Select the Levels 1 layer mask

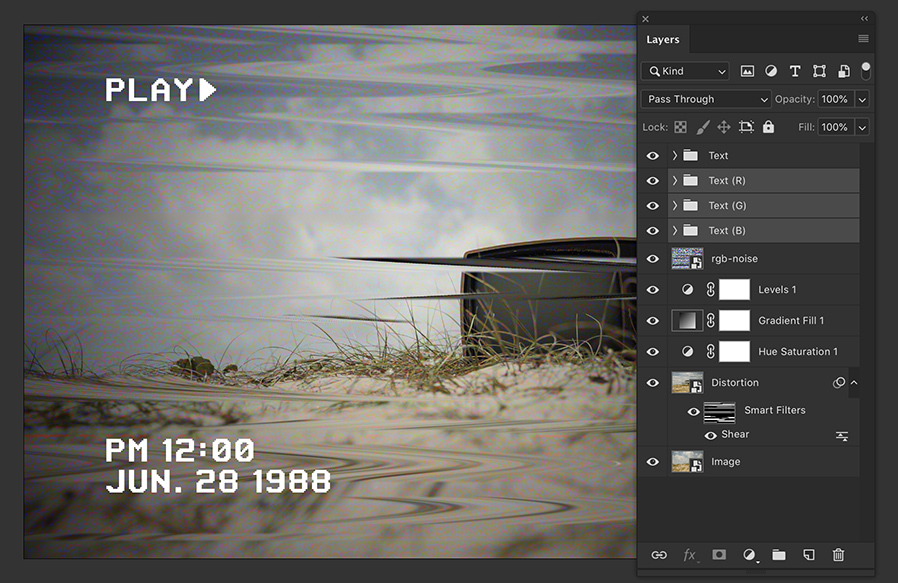734,290
